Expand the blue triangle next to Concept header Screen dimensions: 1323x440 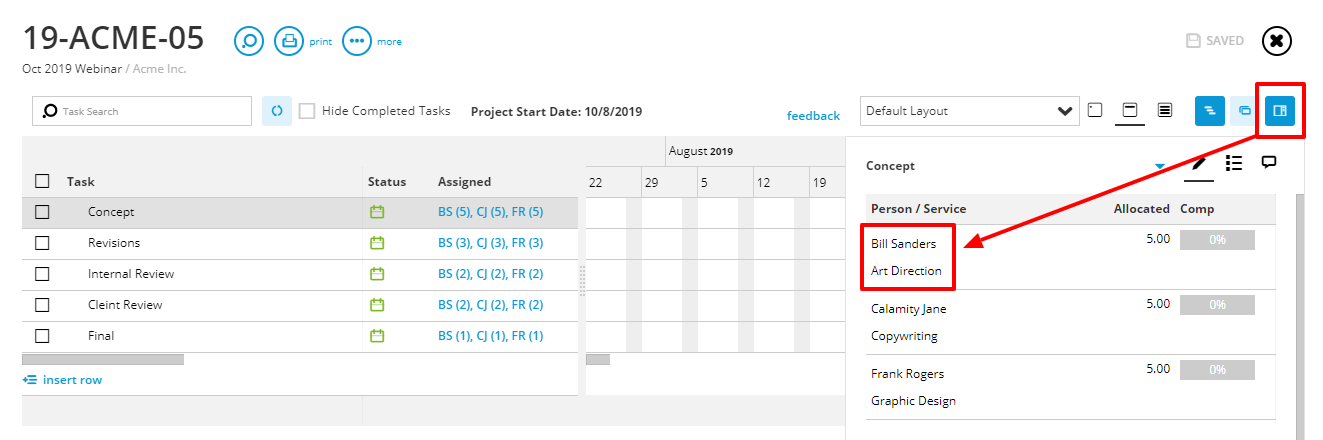click(x=1160, y=166)
